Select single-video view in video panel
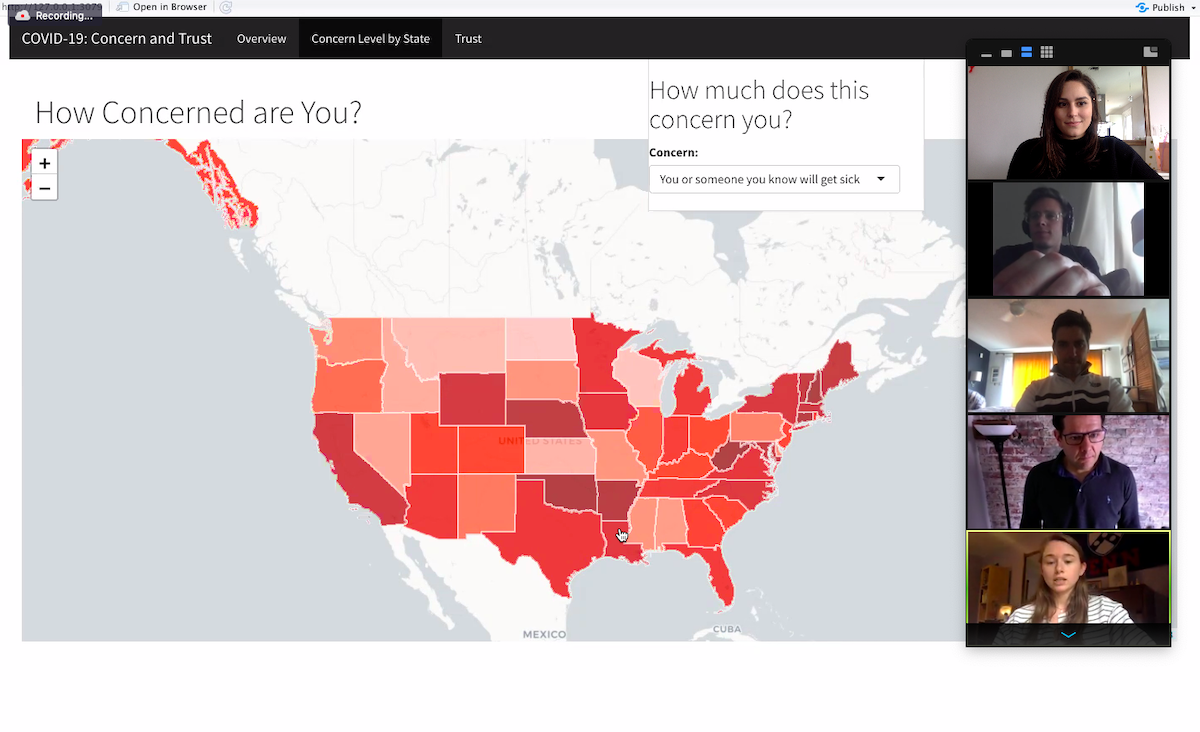 [1006, 53]
